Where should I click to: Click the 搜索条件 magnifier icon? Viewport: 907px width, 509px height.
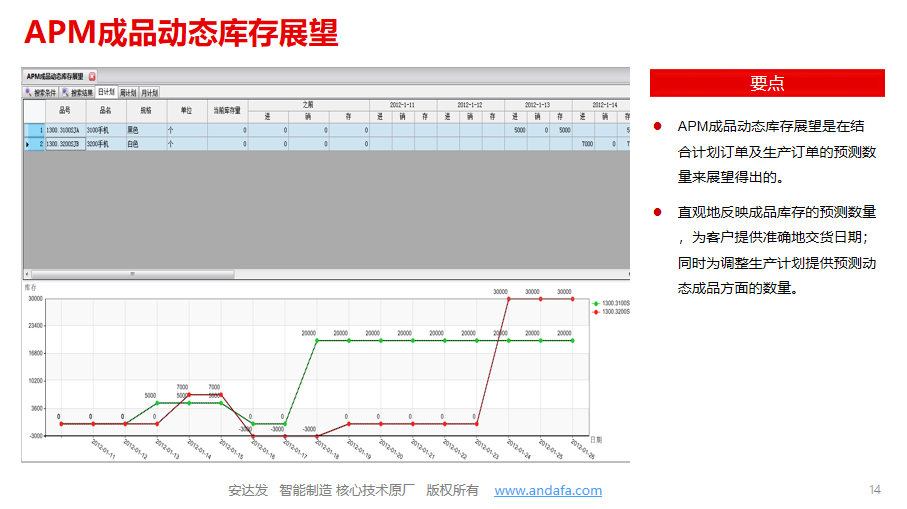tap(28, 92)
